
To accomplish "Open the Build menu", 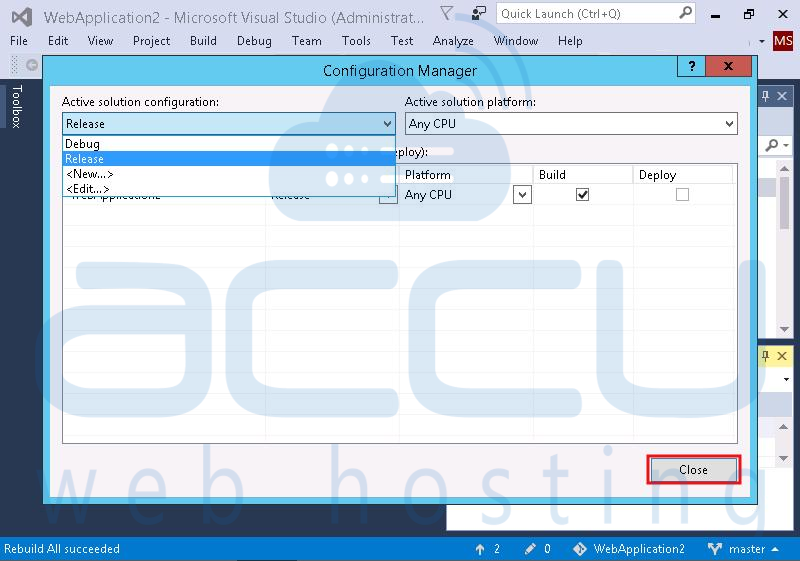I will coord(203,41).
